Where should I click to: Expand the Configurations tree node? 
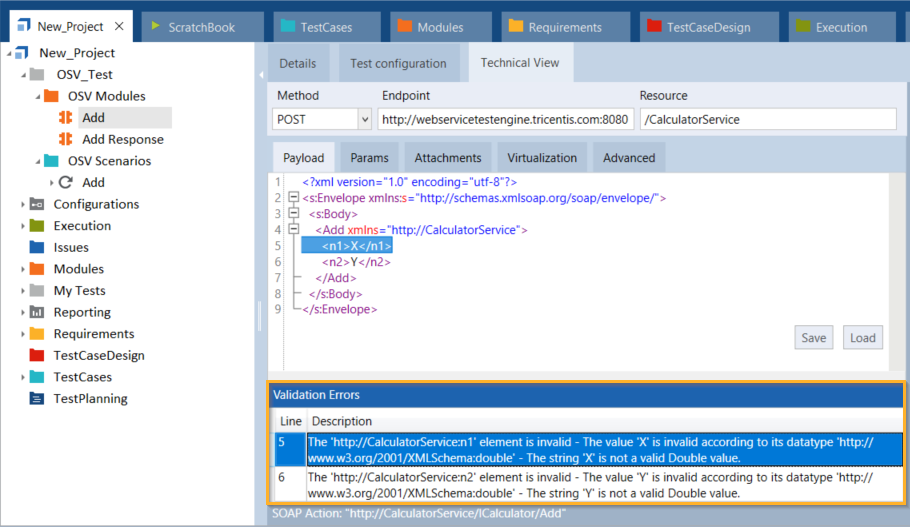[x=23, y=204]
